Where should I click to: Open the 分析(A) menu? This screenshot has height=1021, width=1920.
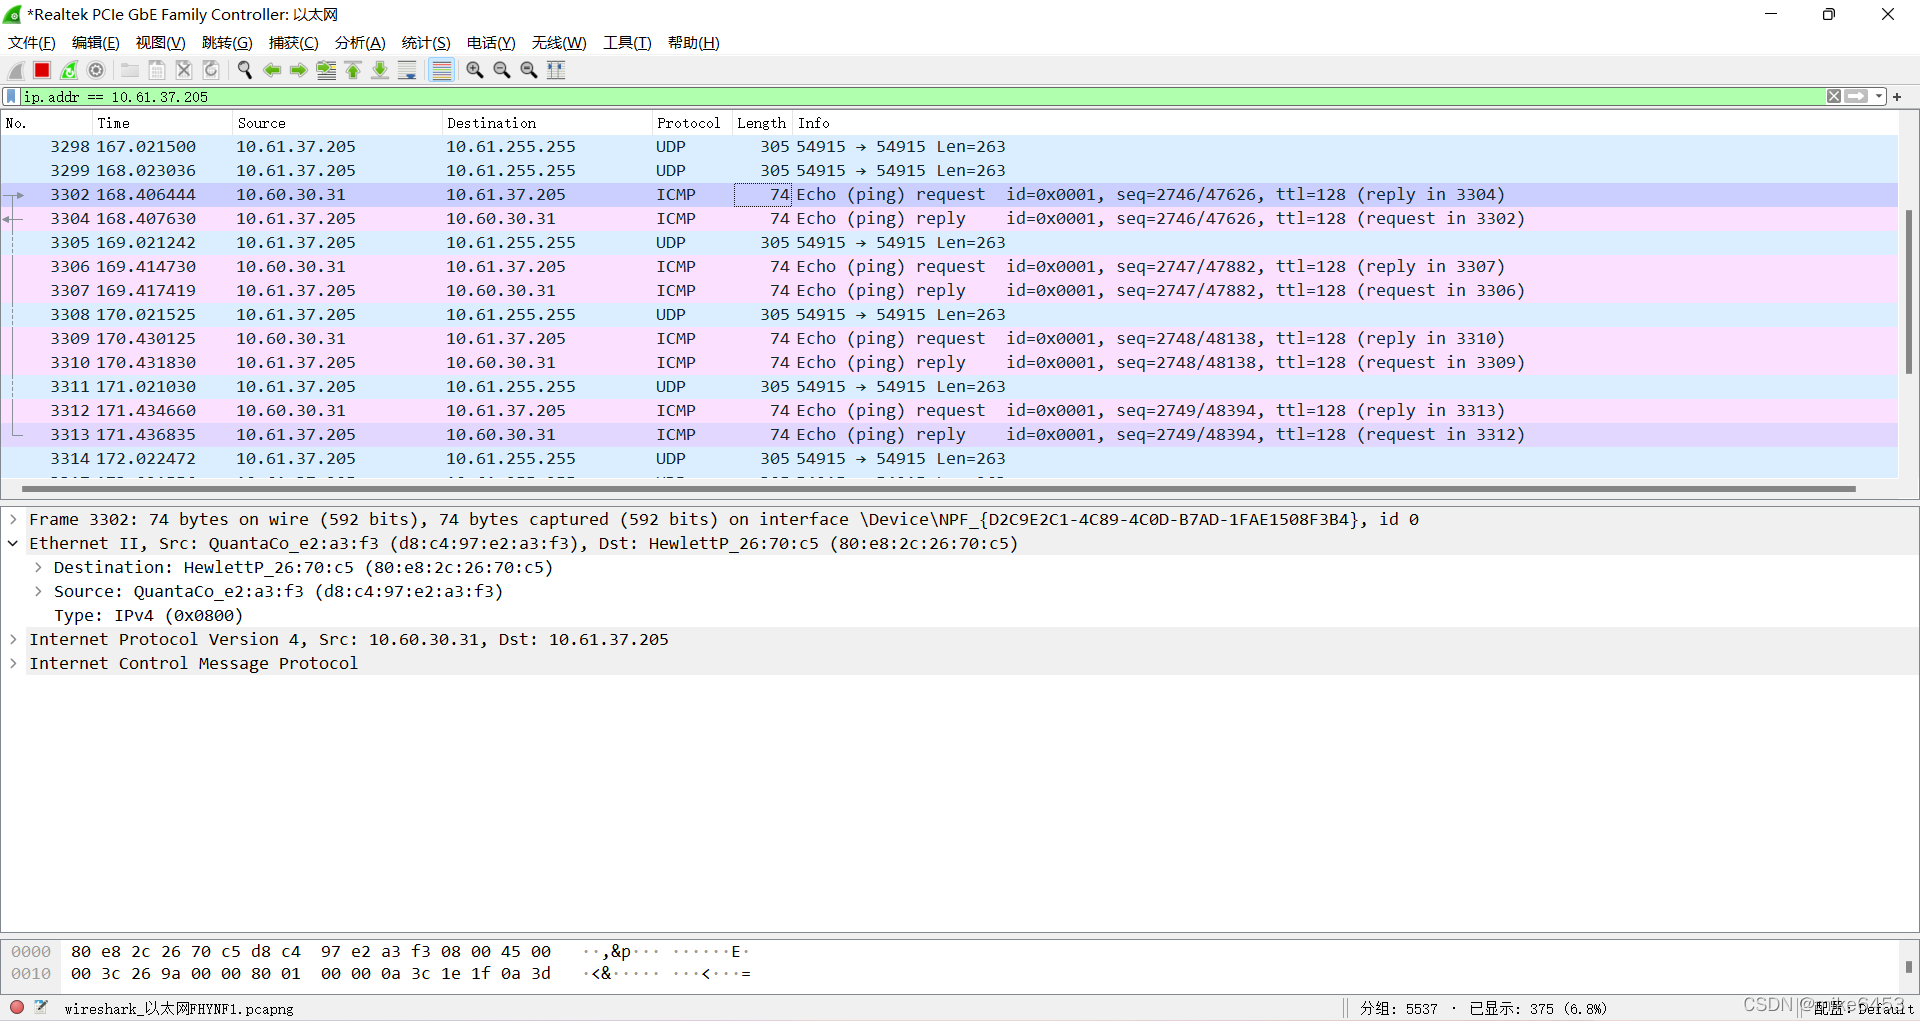click(360, 43)
